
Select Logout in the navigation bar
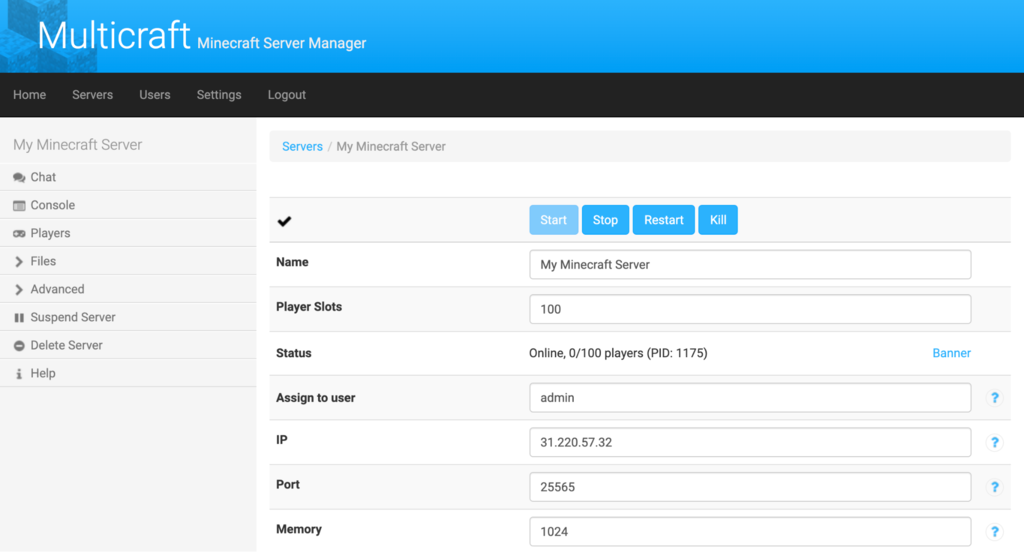(287, 95)
